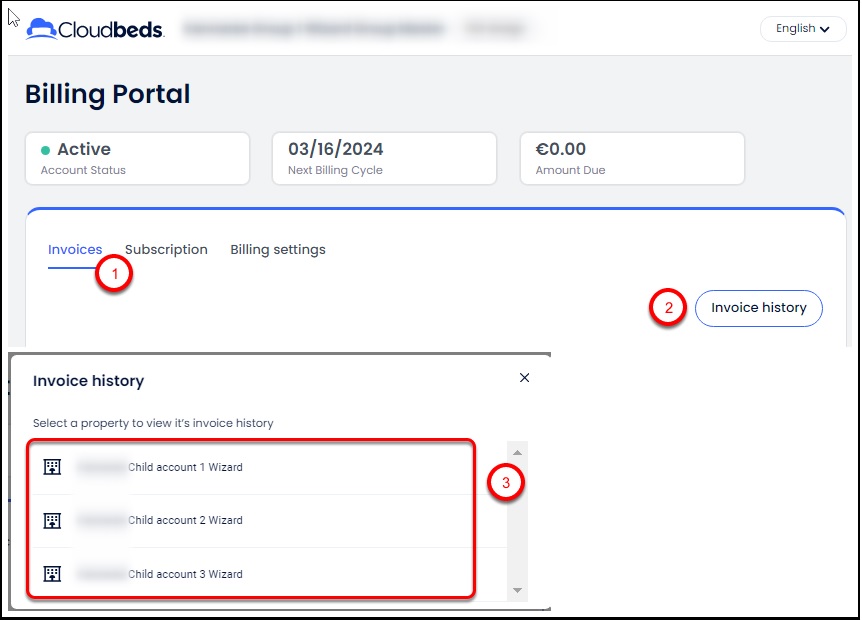This screenshot has width=862, height=620.
Task: Click the Cloudbeds logo
Action: (95, 29)
